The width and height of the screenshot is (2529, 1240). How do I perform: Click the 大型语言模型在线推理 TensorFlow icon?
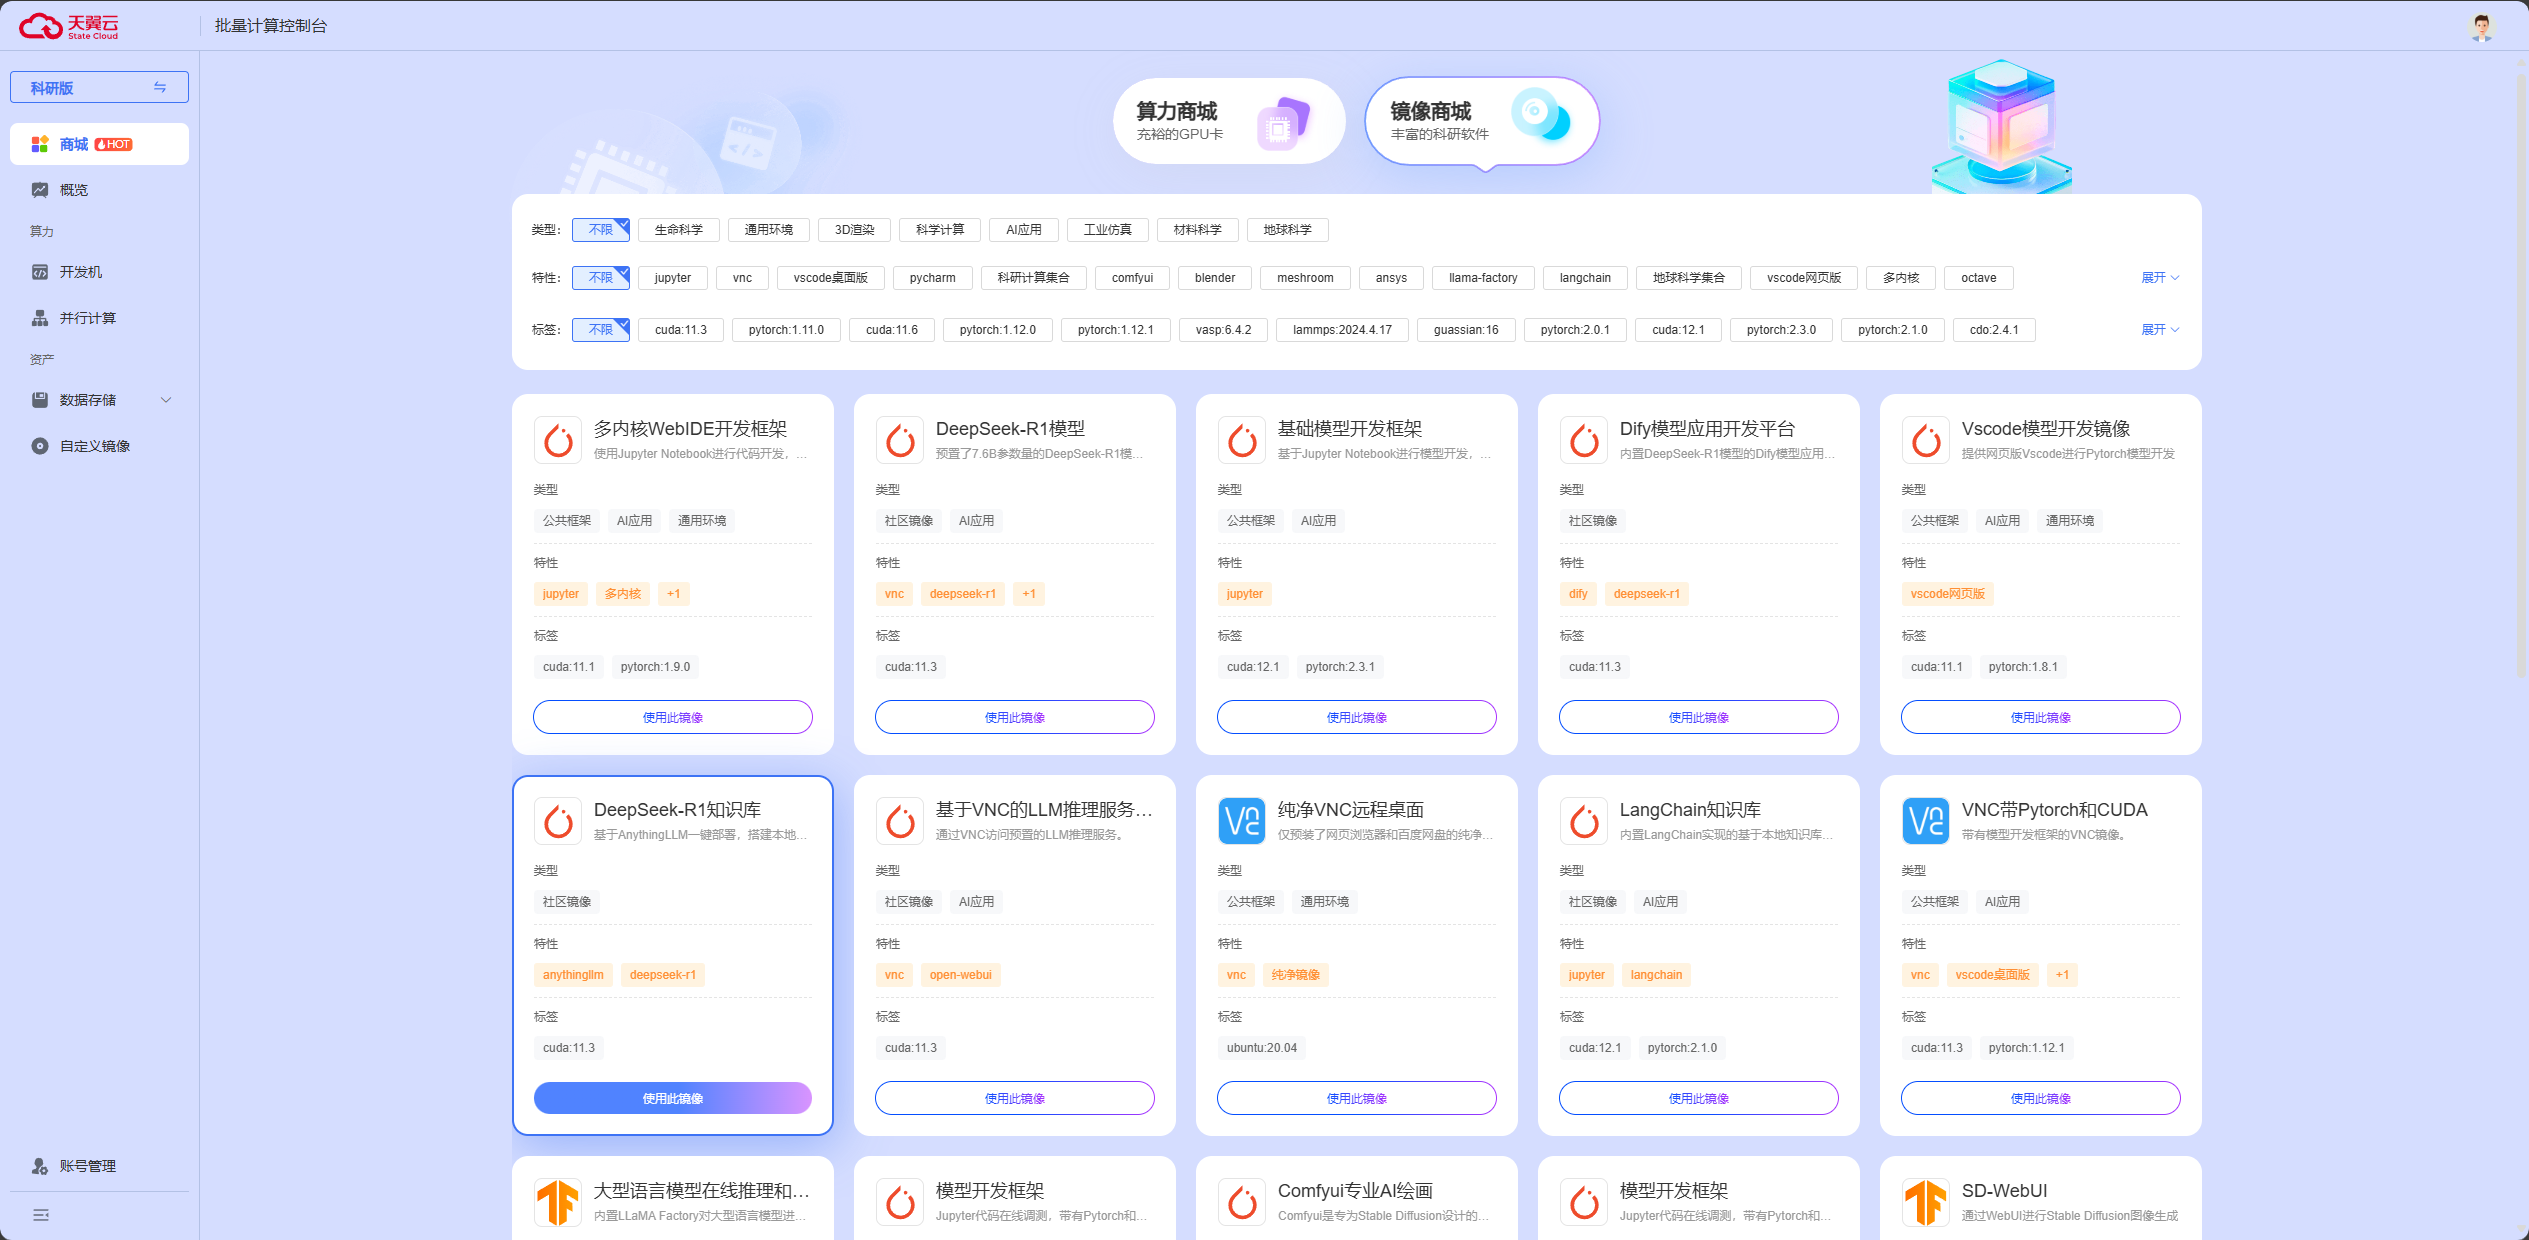(558, 1202)
